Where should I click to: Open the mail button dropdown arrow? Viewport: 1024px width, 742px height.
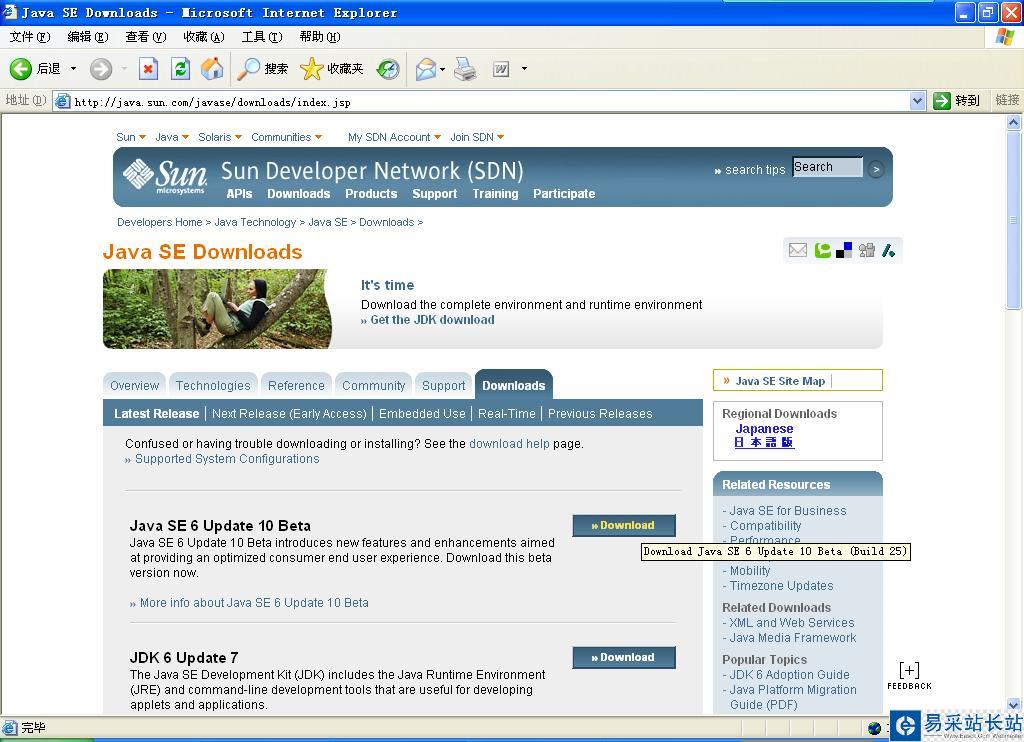click(443, 69)
